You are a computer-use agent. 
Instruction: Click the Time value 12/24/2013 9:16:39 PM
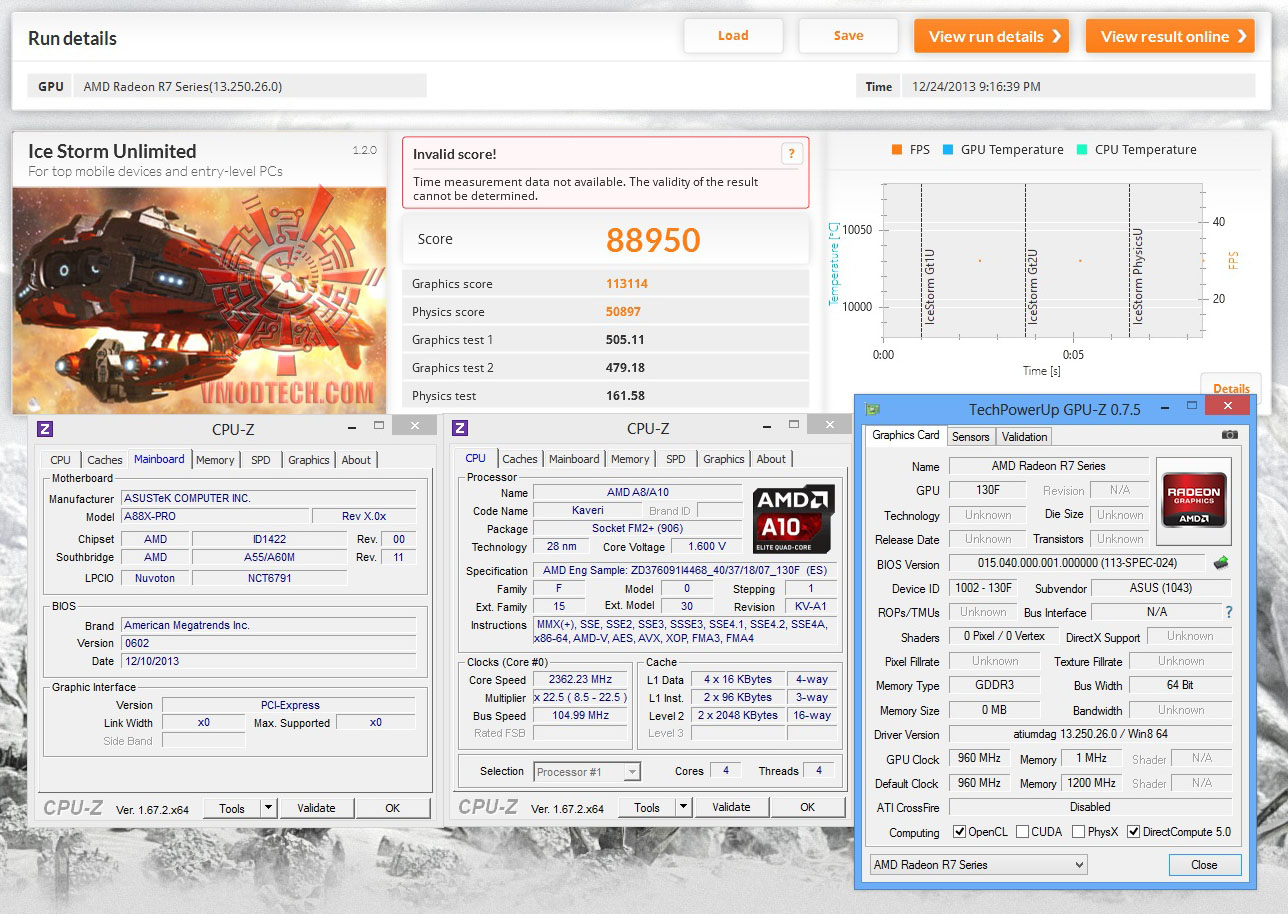[976, 86]
